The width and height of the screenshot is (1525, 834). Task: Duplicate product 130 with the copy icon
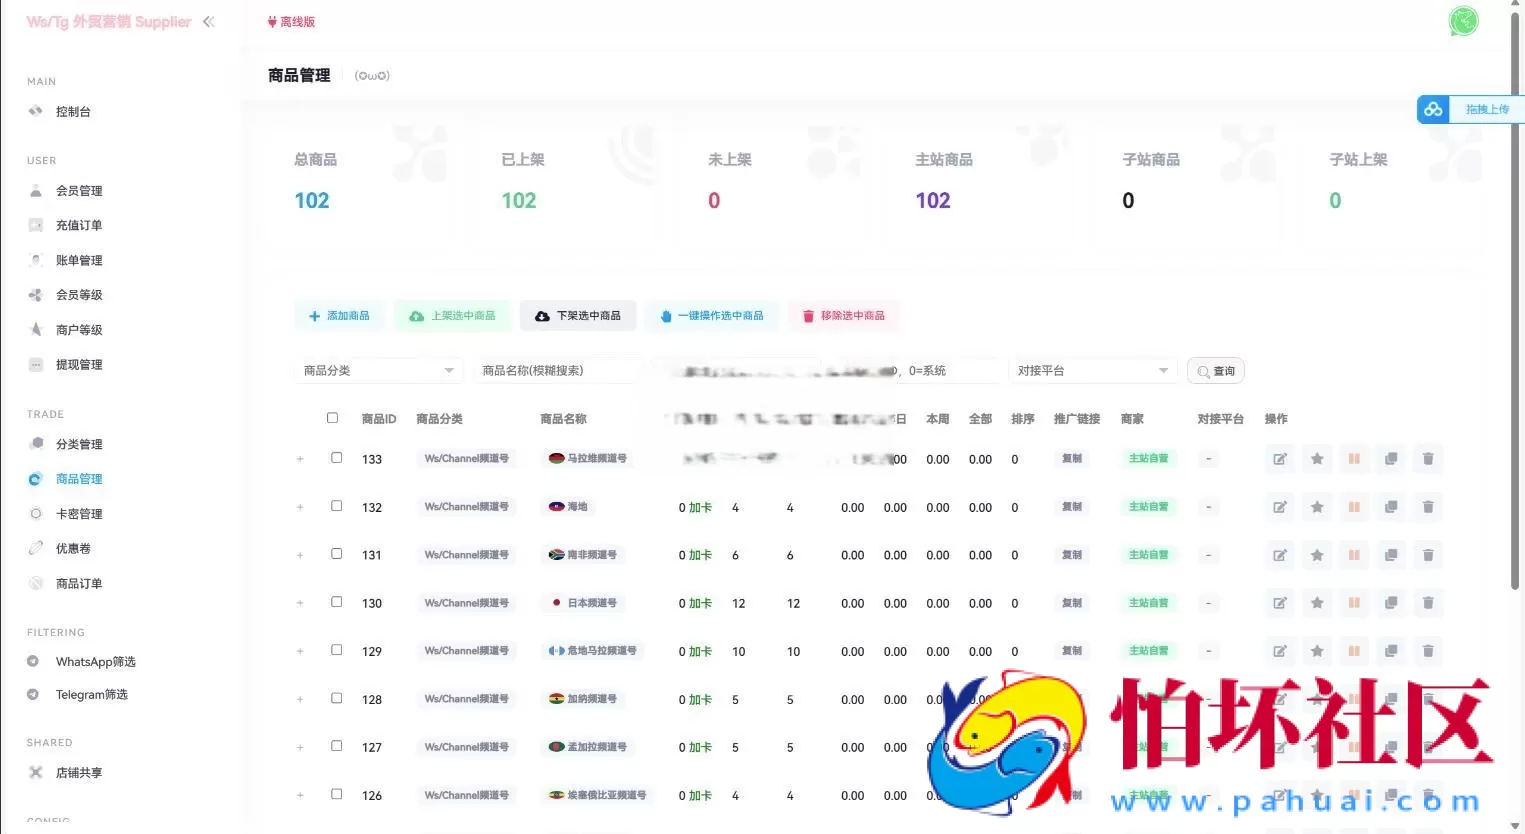(1390, 603)
